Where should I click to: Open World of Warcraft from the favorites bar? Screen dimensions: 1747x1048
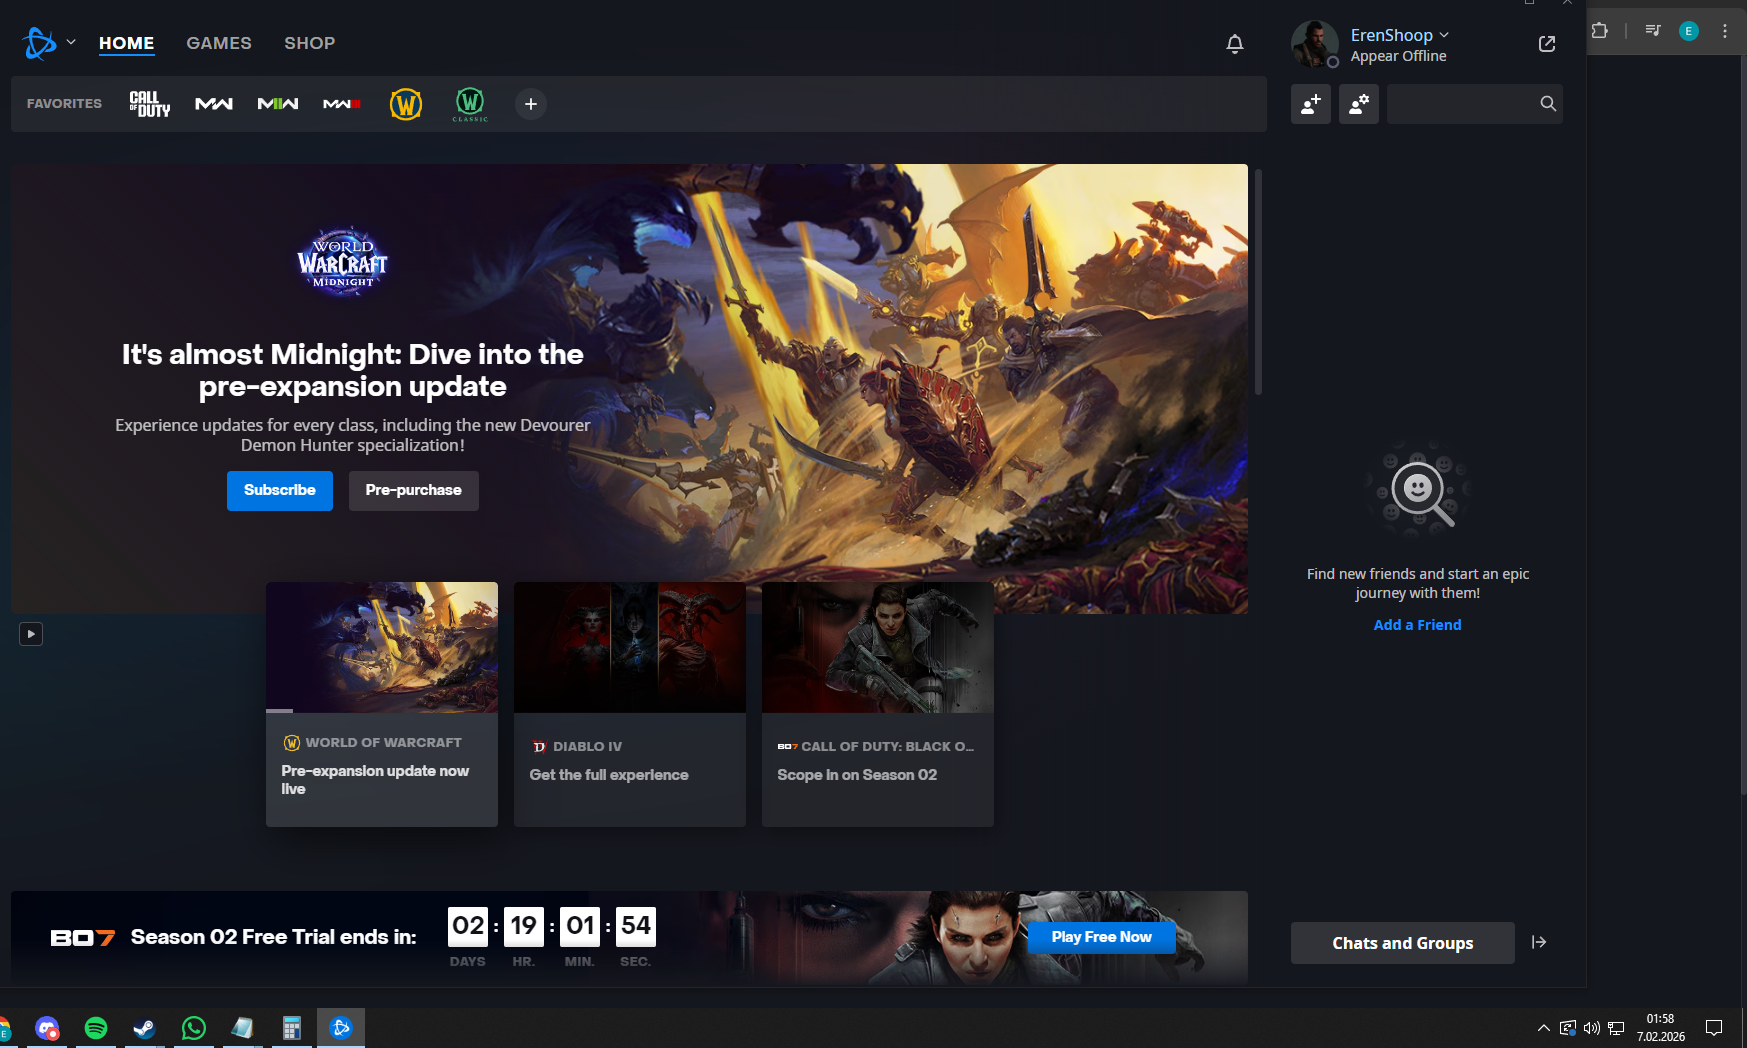tap(406, 104)
